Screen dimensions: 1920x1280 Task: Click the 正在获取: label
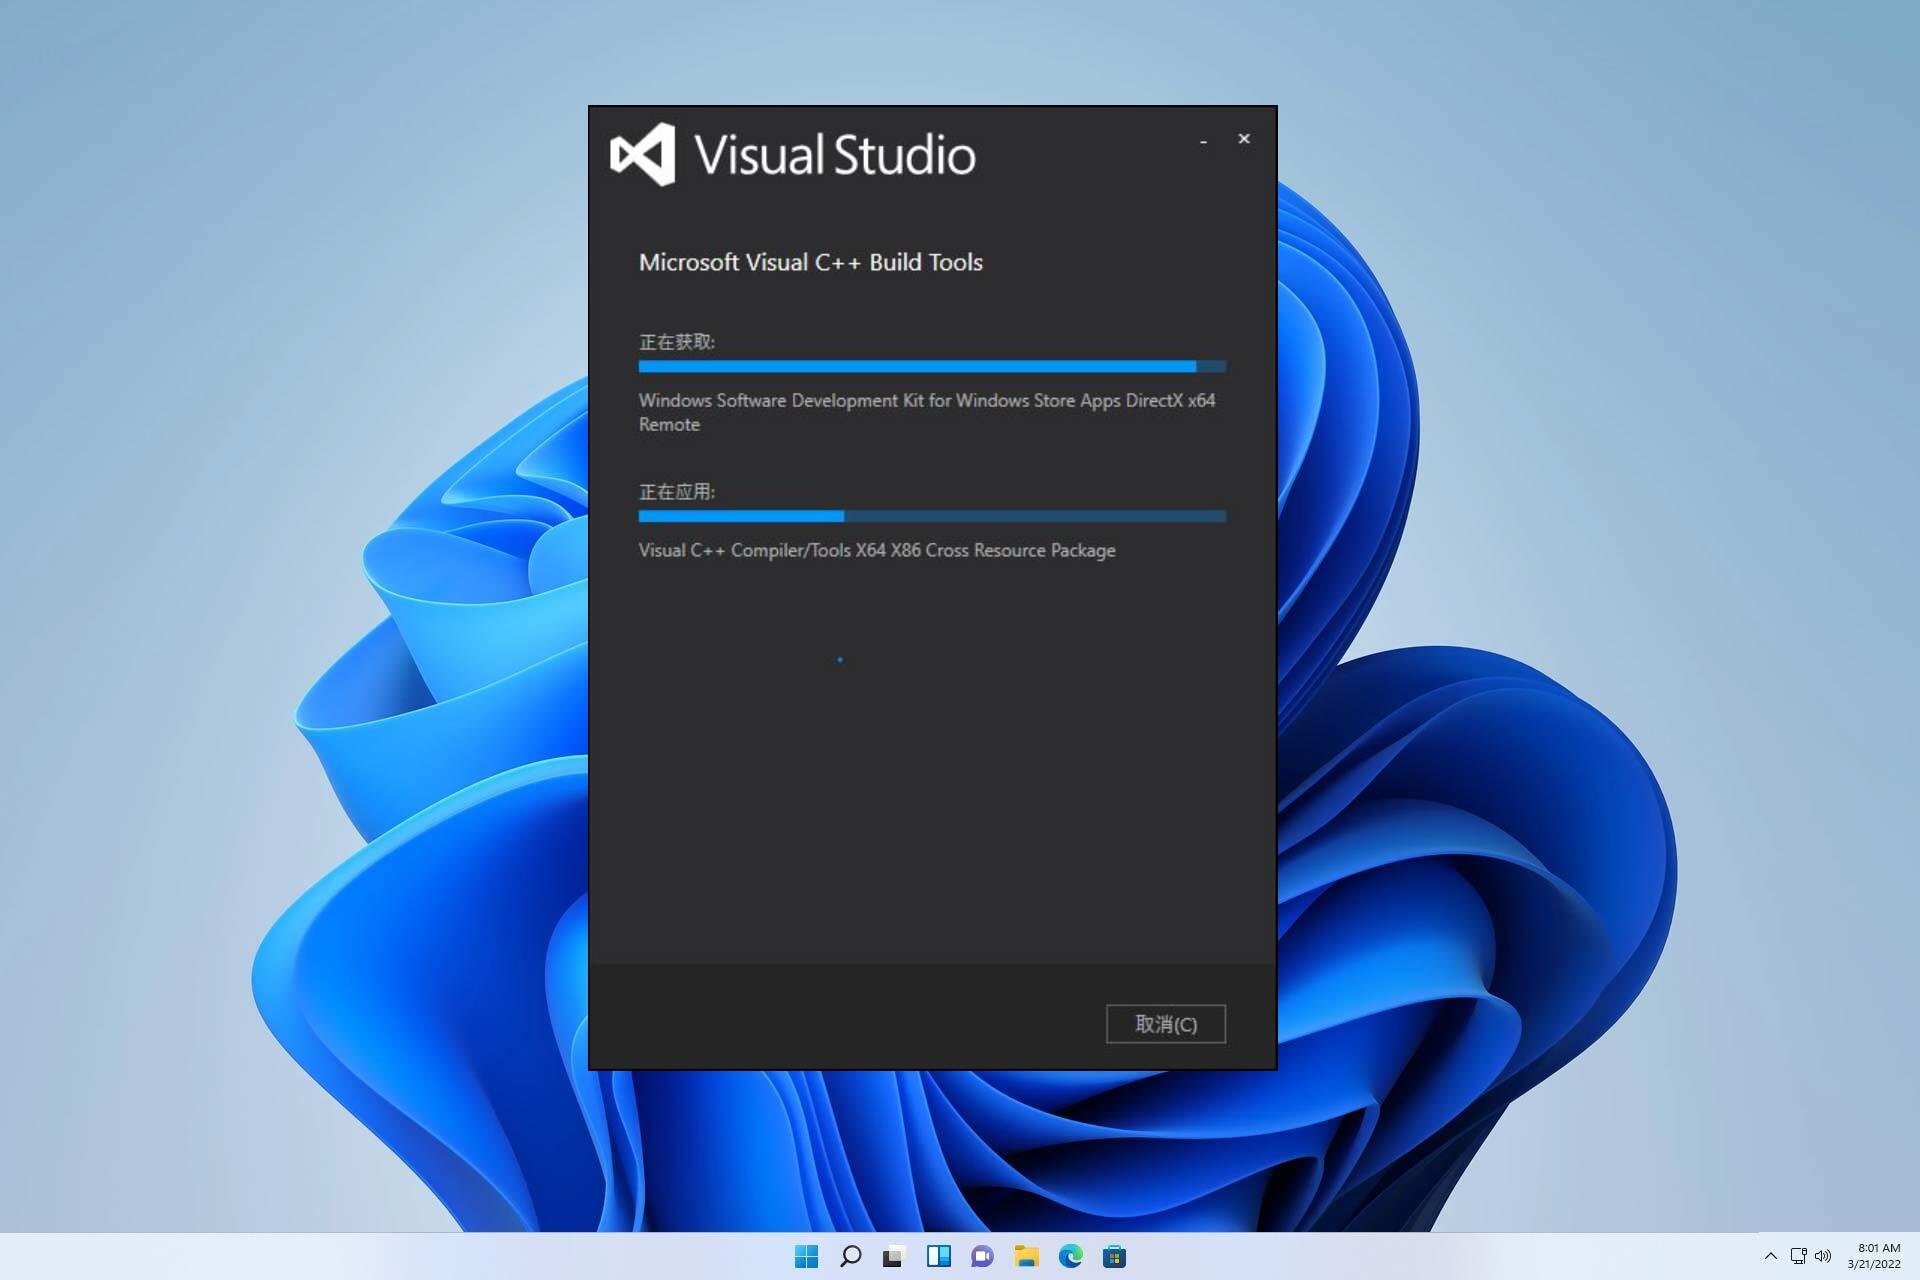click(x=677, y=342)
